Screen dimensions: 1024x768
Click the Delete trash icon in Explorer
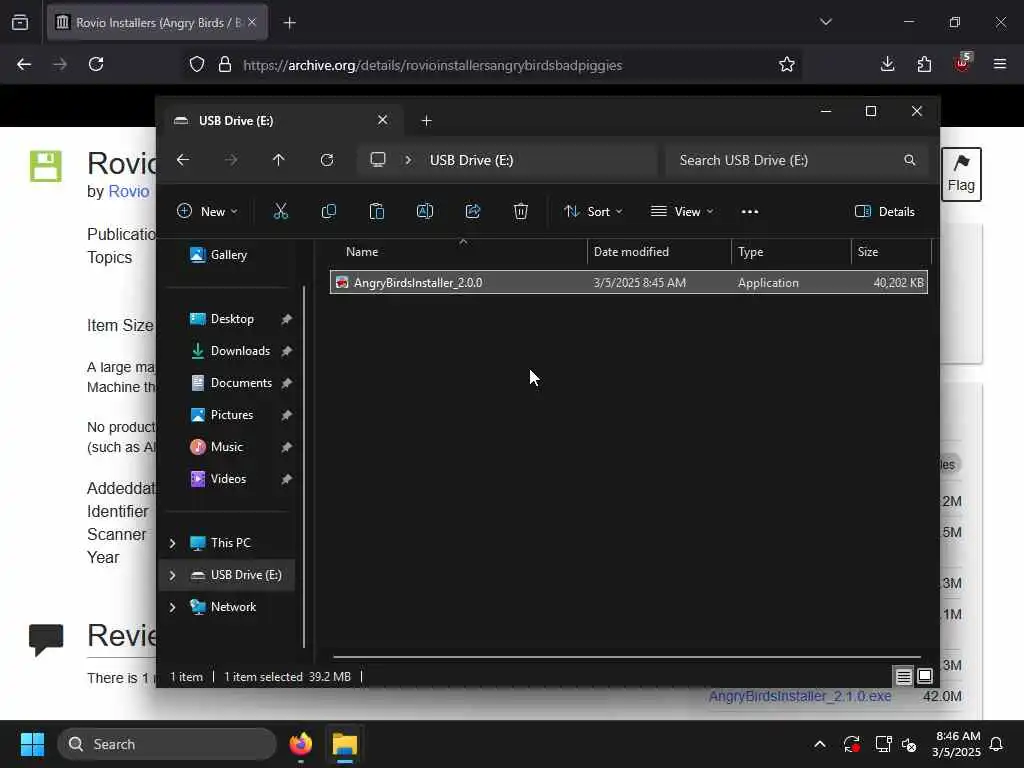pos(520,211)
